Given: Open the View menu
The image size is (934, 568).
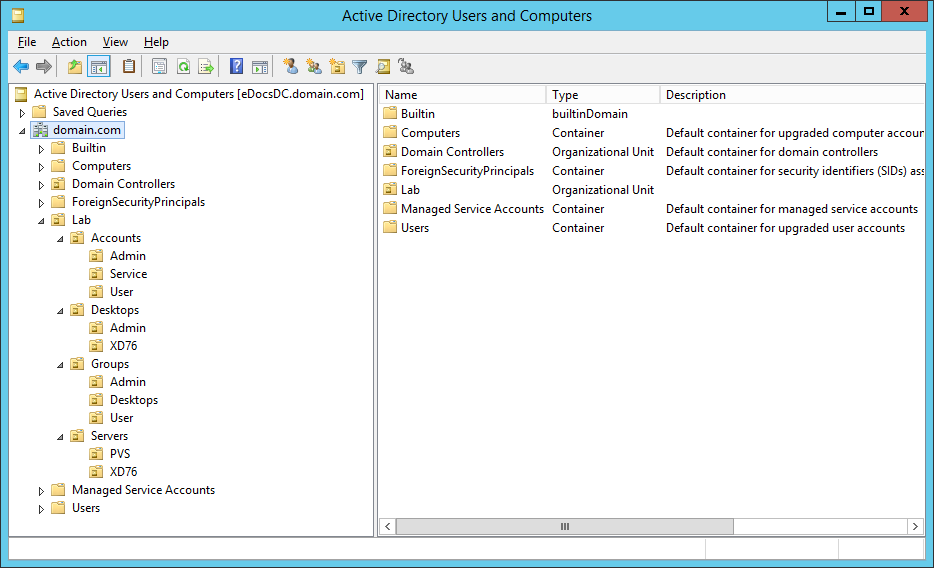Looking at the screenshot, I should coord(115,42).
